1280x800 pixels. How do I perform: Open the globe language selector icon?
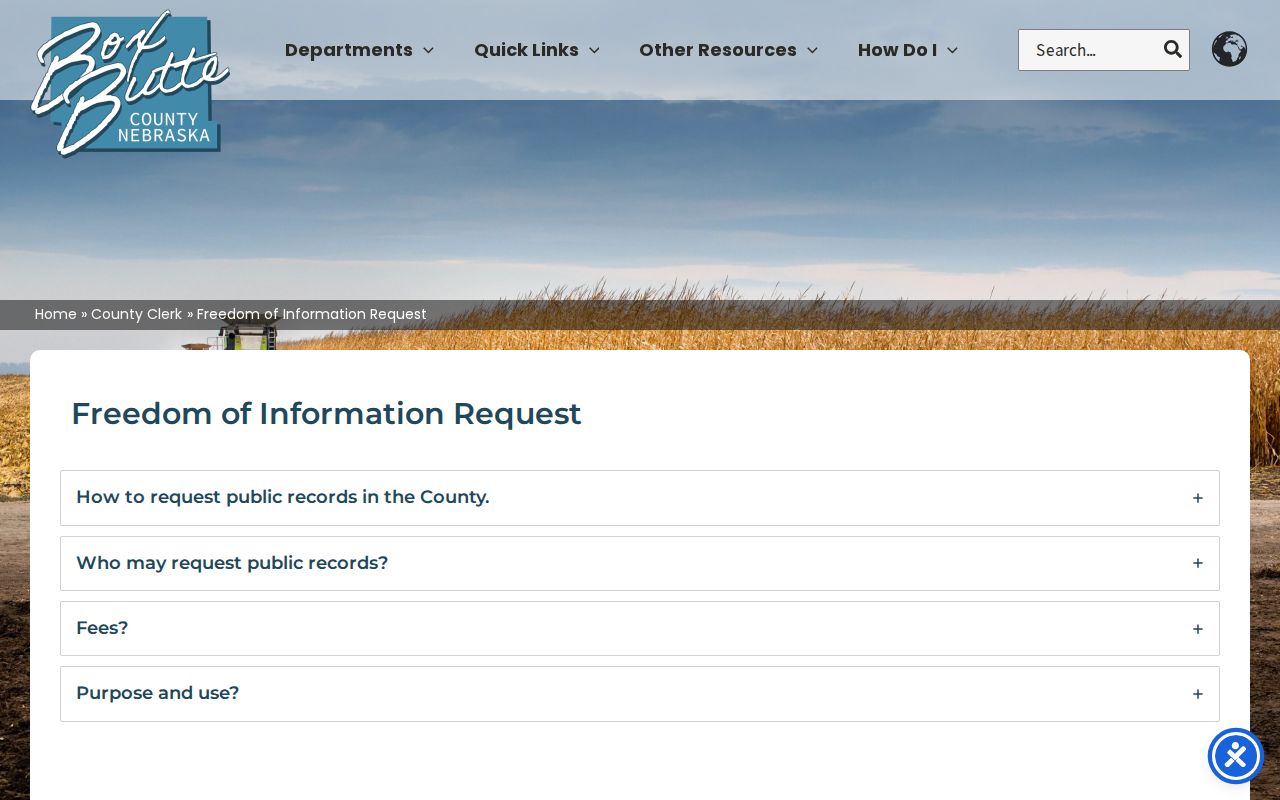1229,49
